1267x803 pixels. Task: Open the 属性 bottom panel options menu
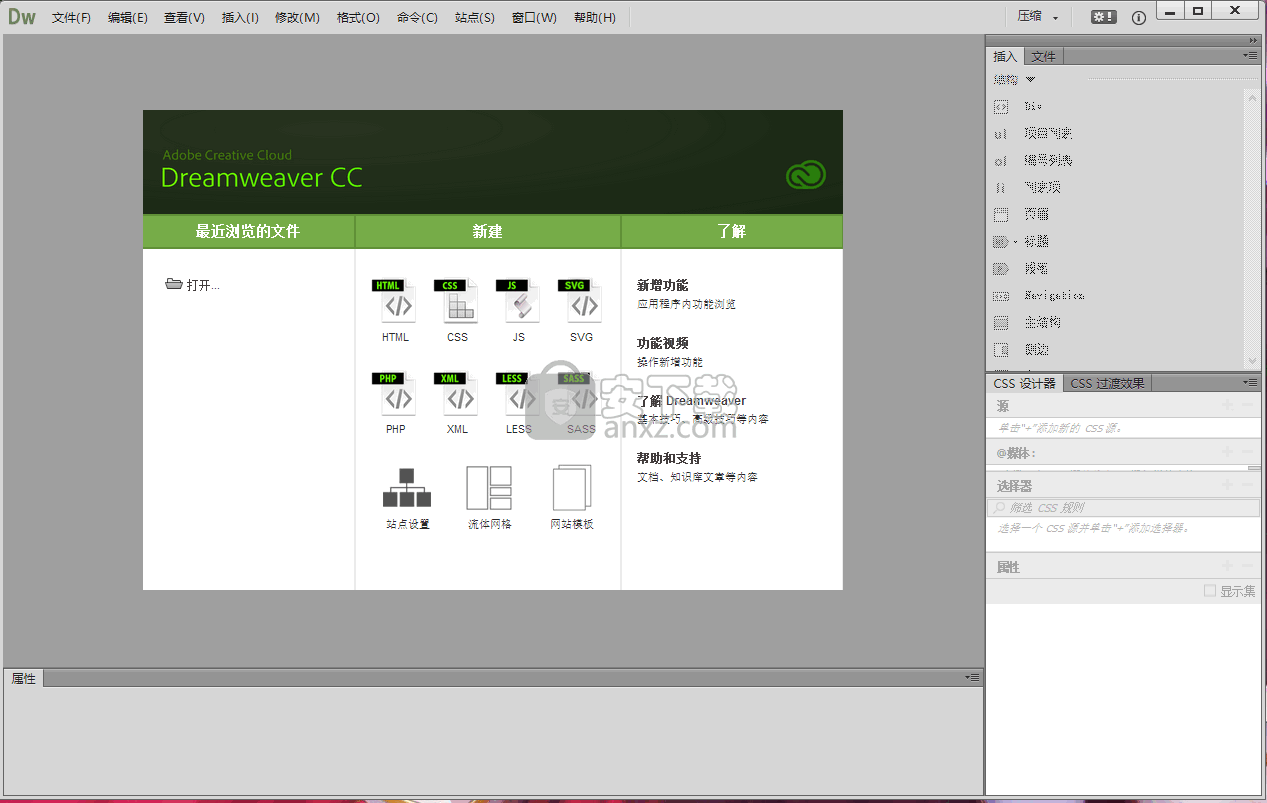[x=972, y=678]
